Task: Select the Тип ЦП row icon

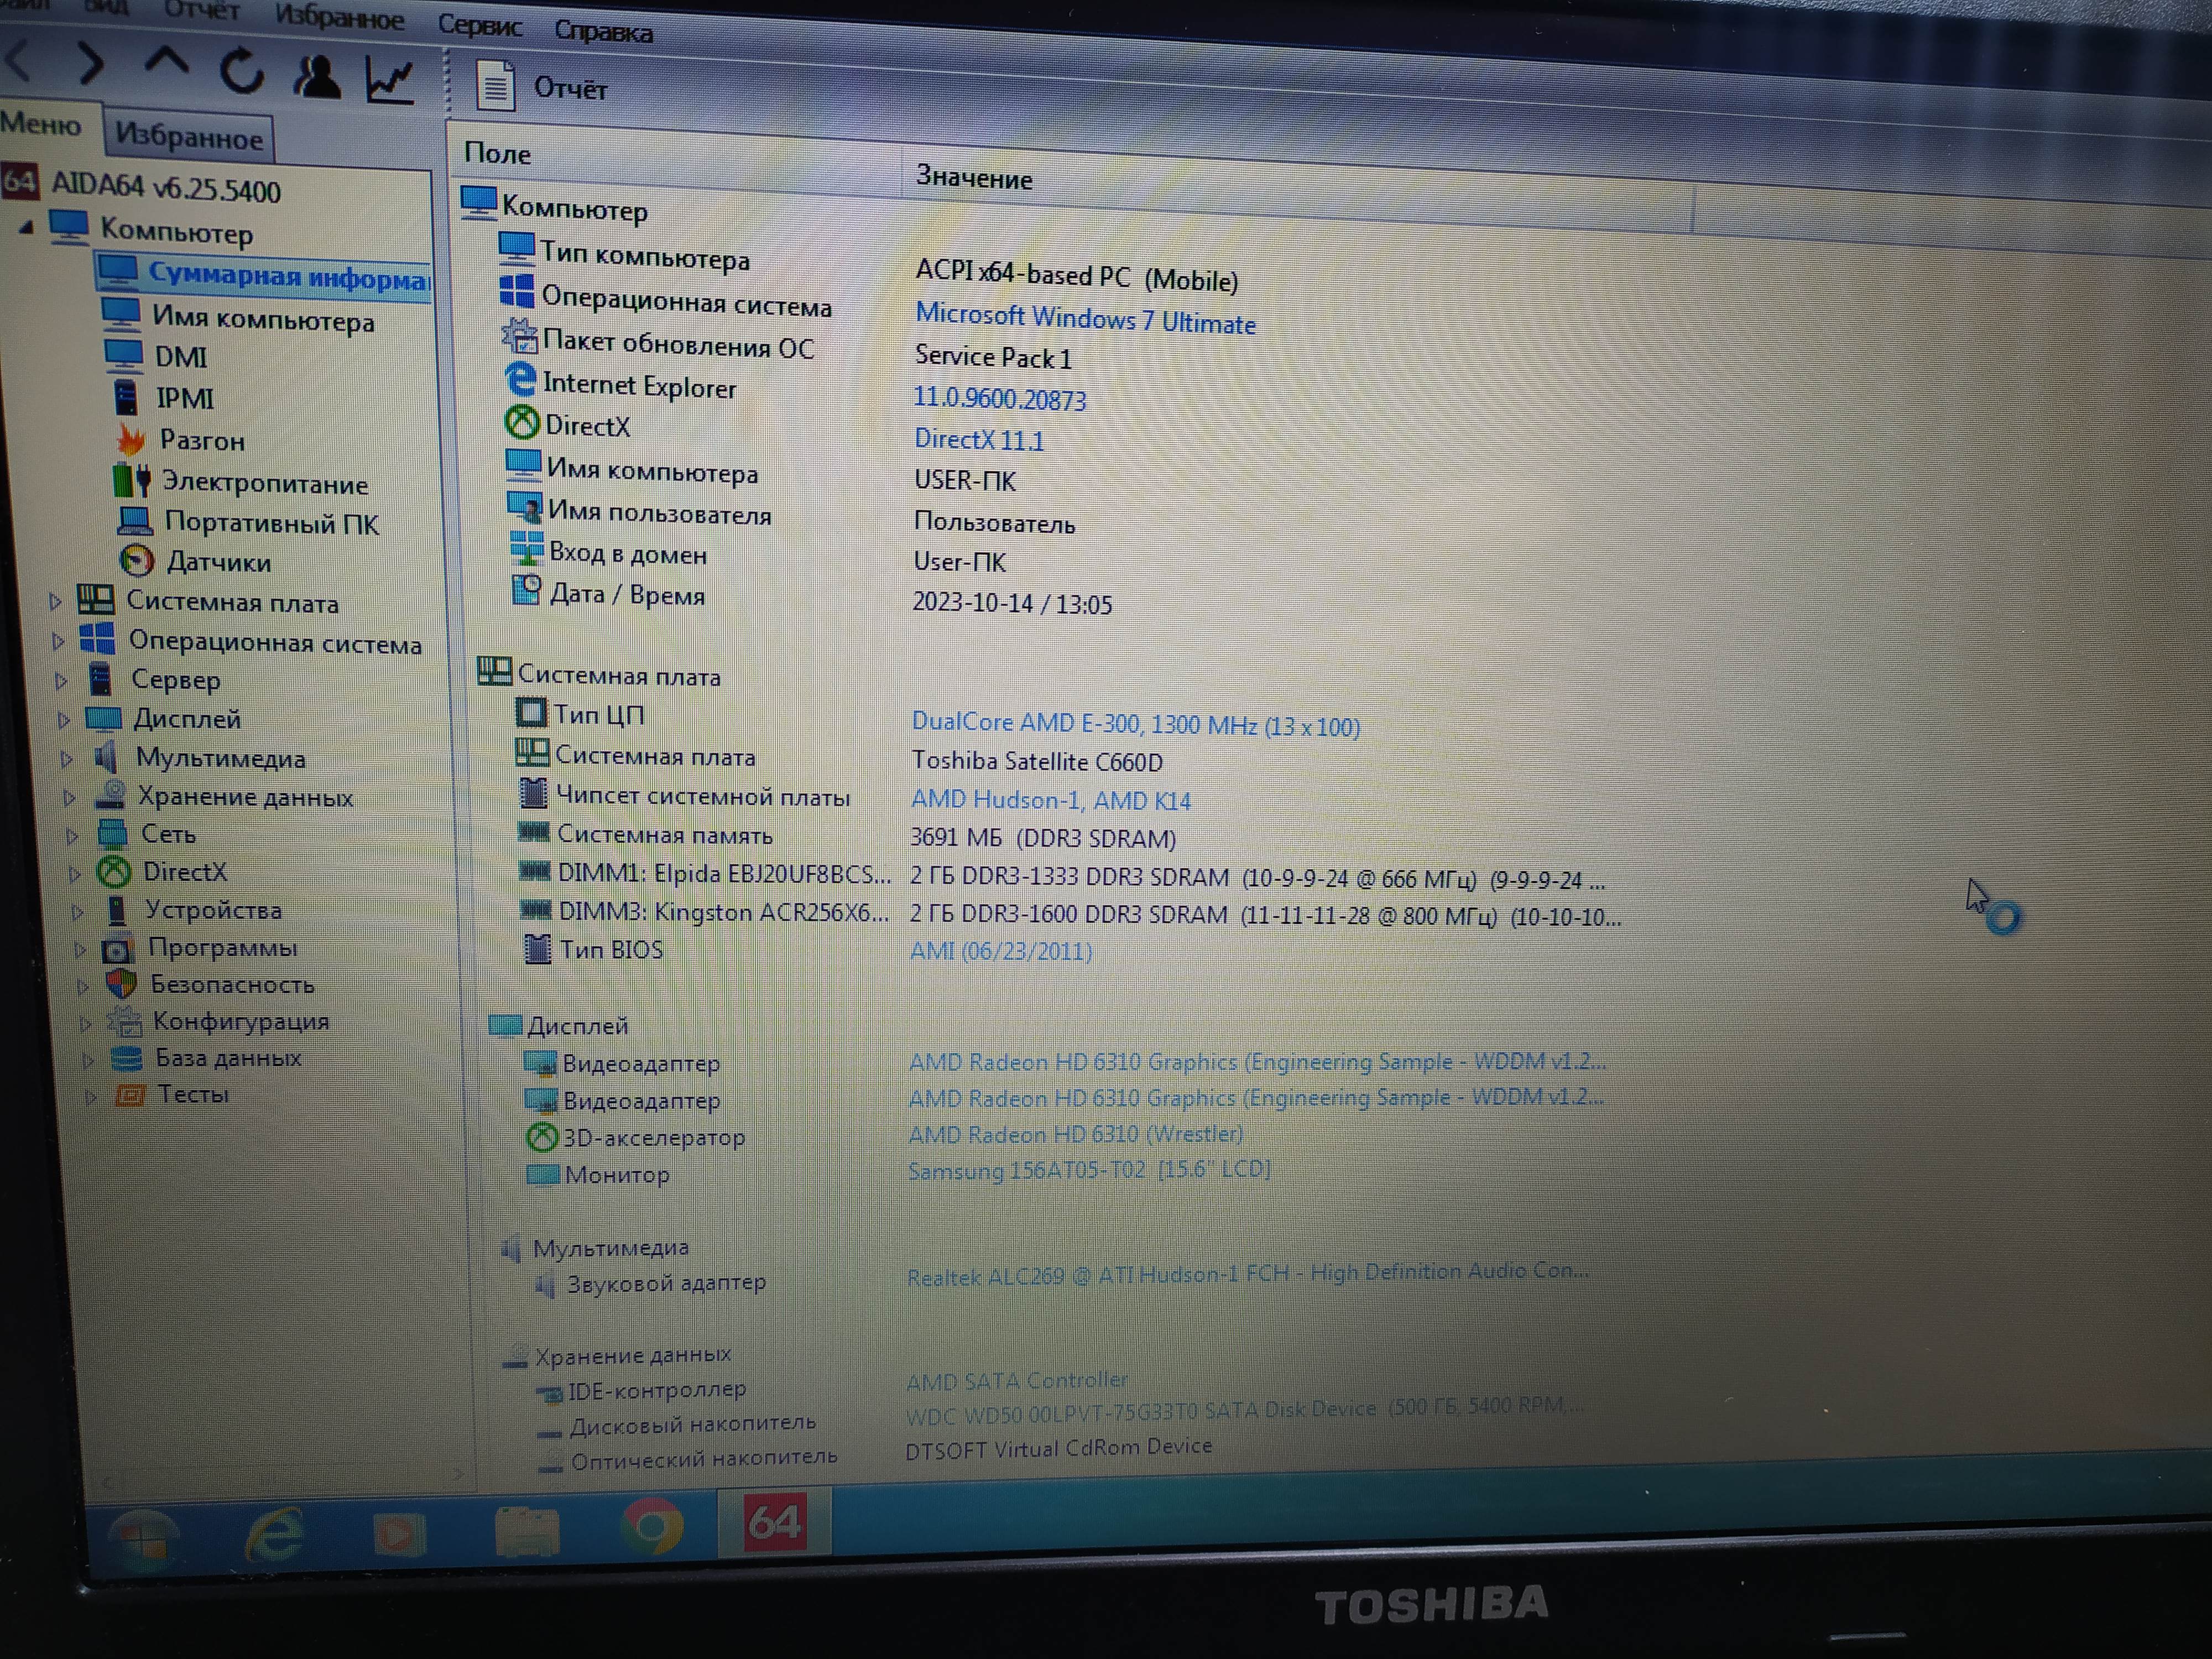Action: [x=531, y=713]
